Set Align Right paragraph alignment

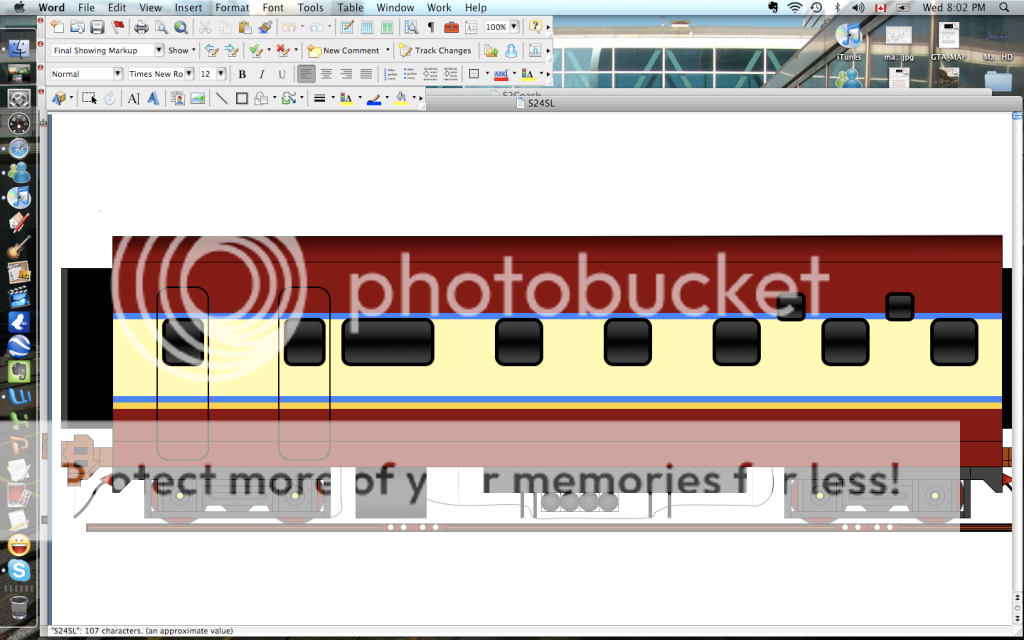(346, 74)
